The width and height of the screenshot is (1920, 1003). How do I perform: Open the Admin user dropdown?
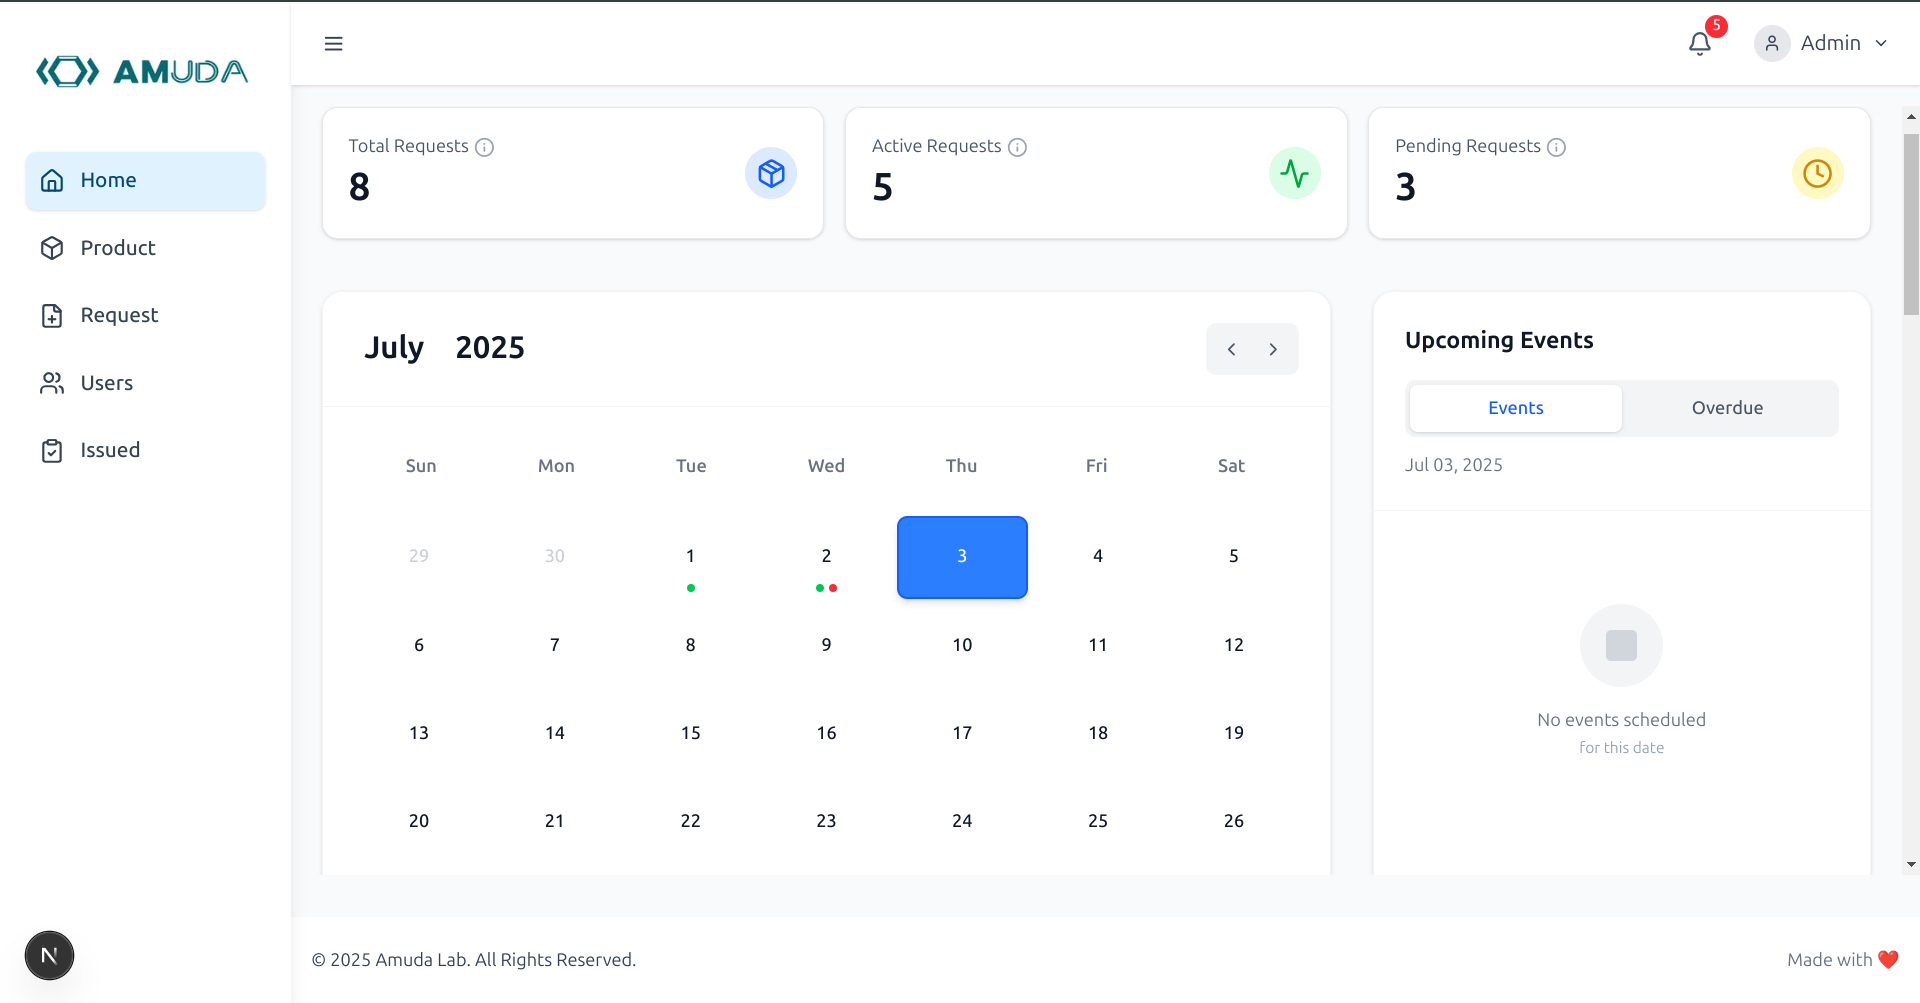point(1822,43)
